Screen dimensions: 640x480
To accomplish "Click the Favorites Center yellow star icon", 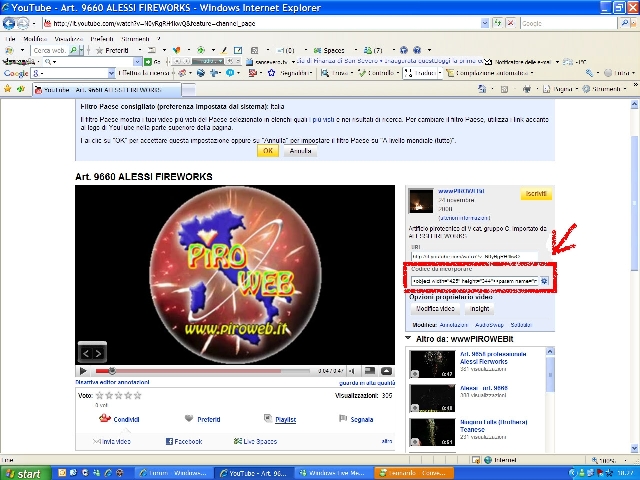I will coord(7,89).
